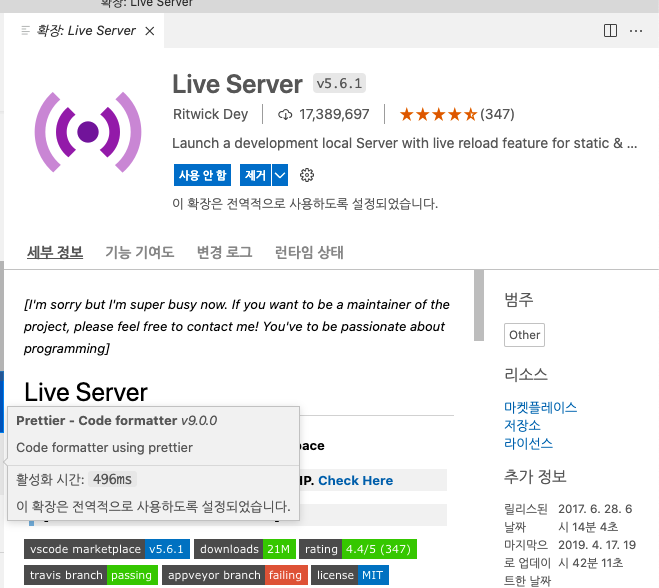The image size is (659, 588).
Task: Open the 마켓플레이스 resource link
Action: (540, 407)
